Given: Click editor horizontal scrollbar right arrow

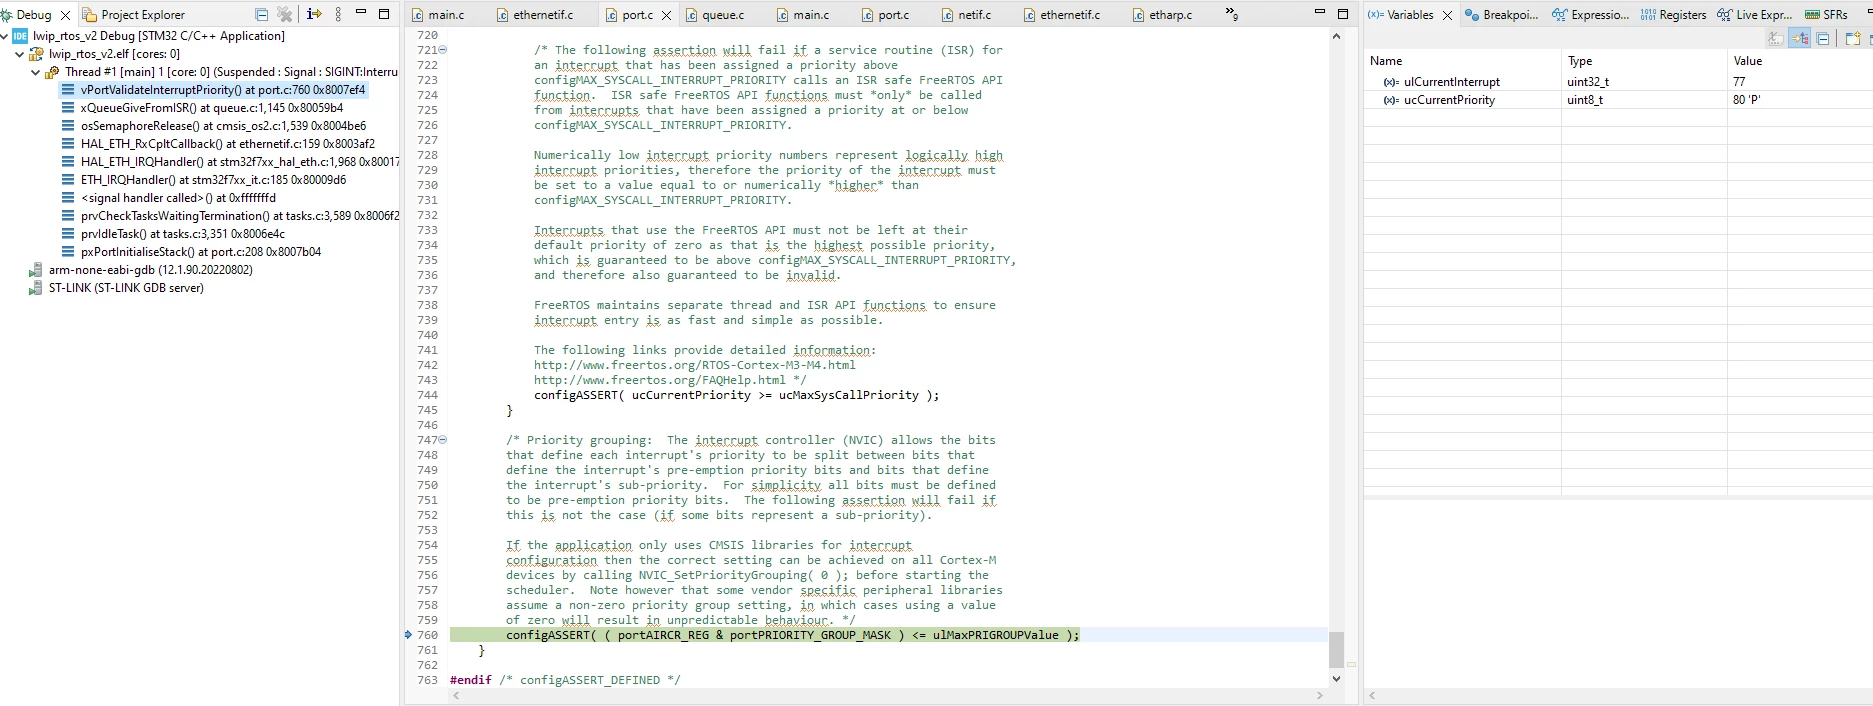Looking at the screenshot, I should 1320,696.
